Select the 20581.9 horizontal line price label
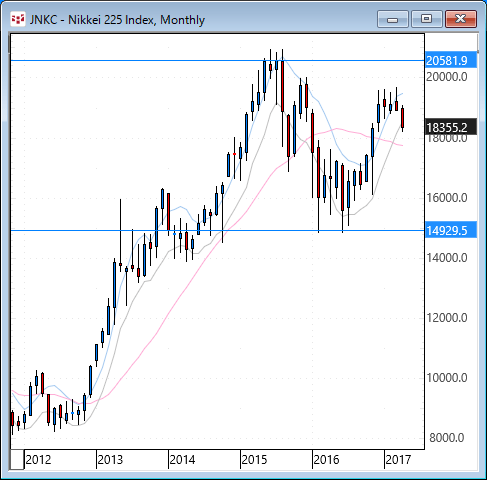The image size is (487, 480). click(451, 60)
